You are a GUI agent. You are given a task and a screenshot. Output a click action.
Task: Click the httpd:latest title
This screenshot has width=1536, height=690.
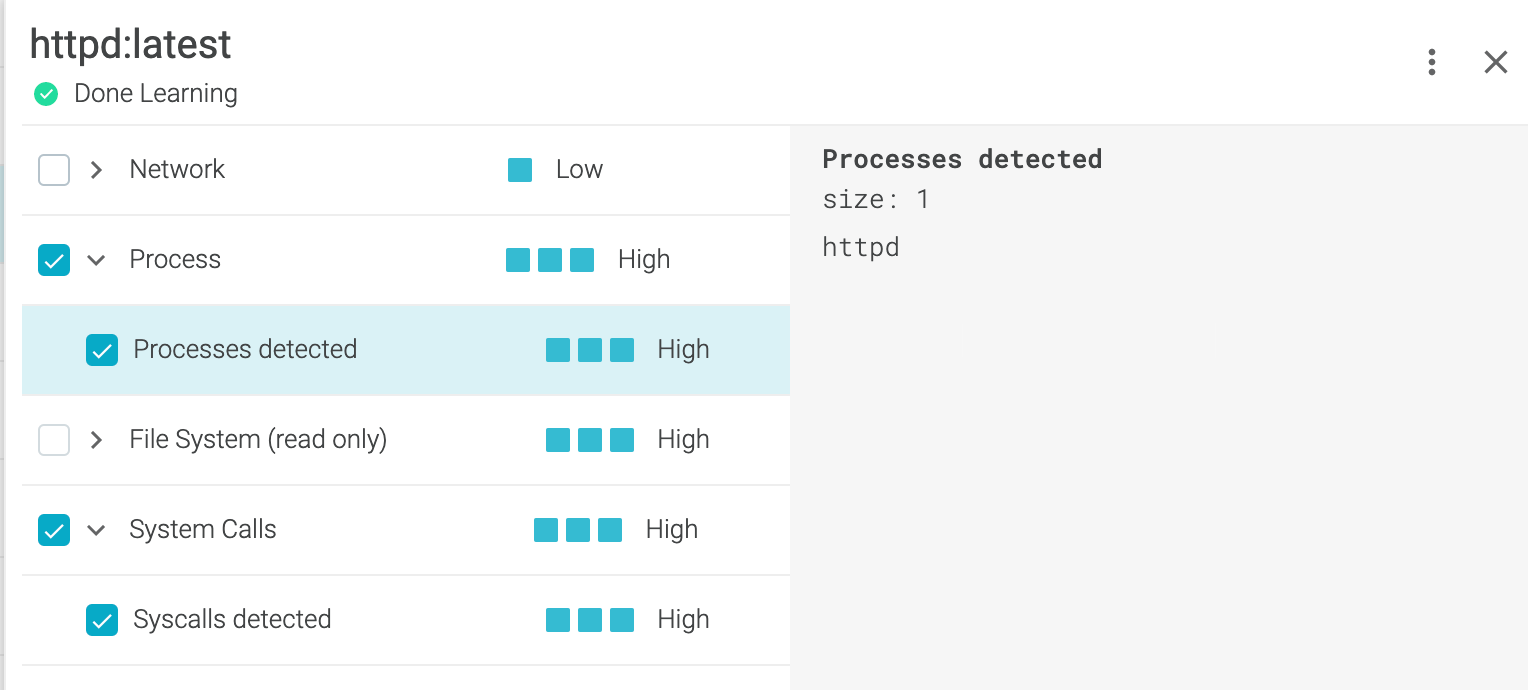(x=130, y=44)
